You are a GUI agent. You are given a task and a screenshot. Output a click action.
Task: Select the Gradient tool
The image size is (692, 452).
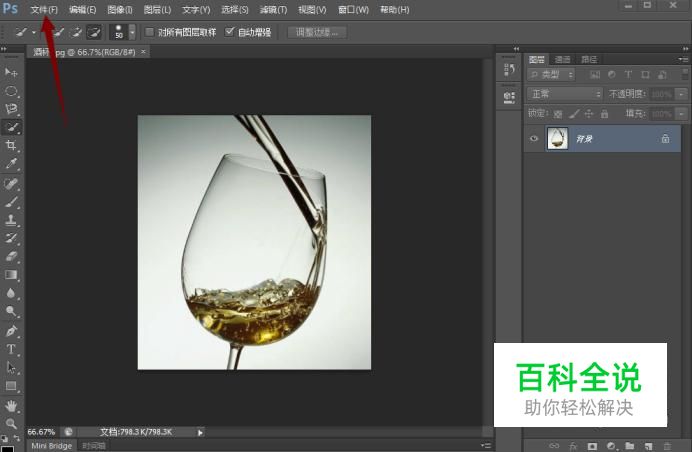pos(11,275)
